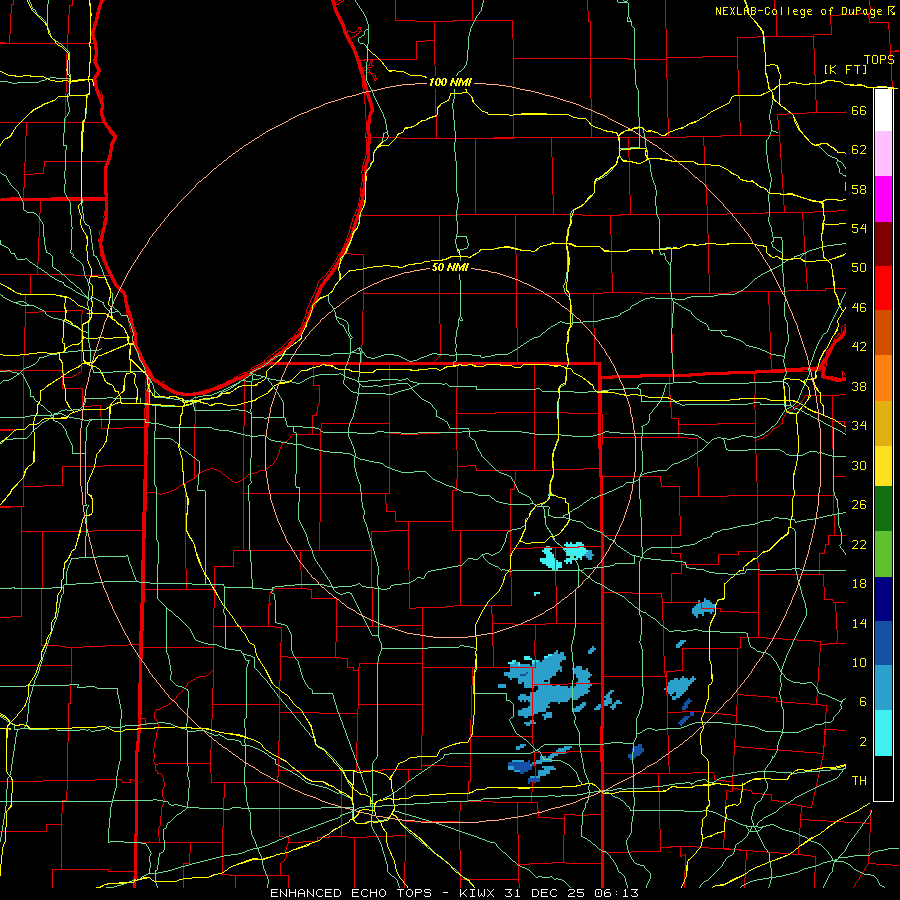Click the legend value '62'
Screen dimensions: 900x900
point(859,150)
